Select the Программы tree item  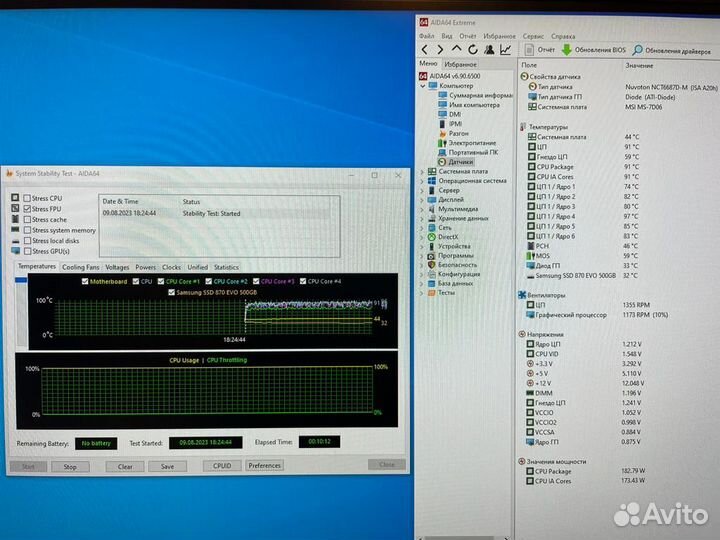coord(450,255)
